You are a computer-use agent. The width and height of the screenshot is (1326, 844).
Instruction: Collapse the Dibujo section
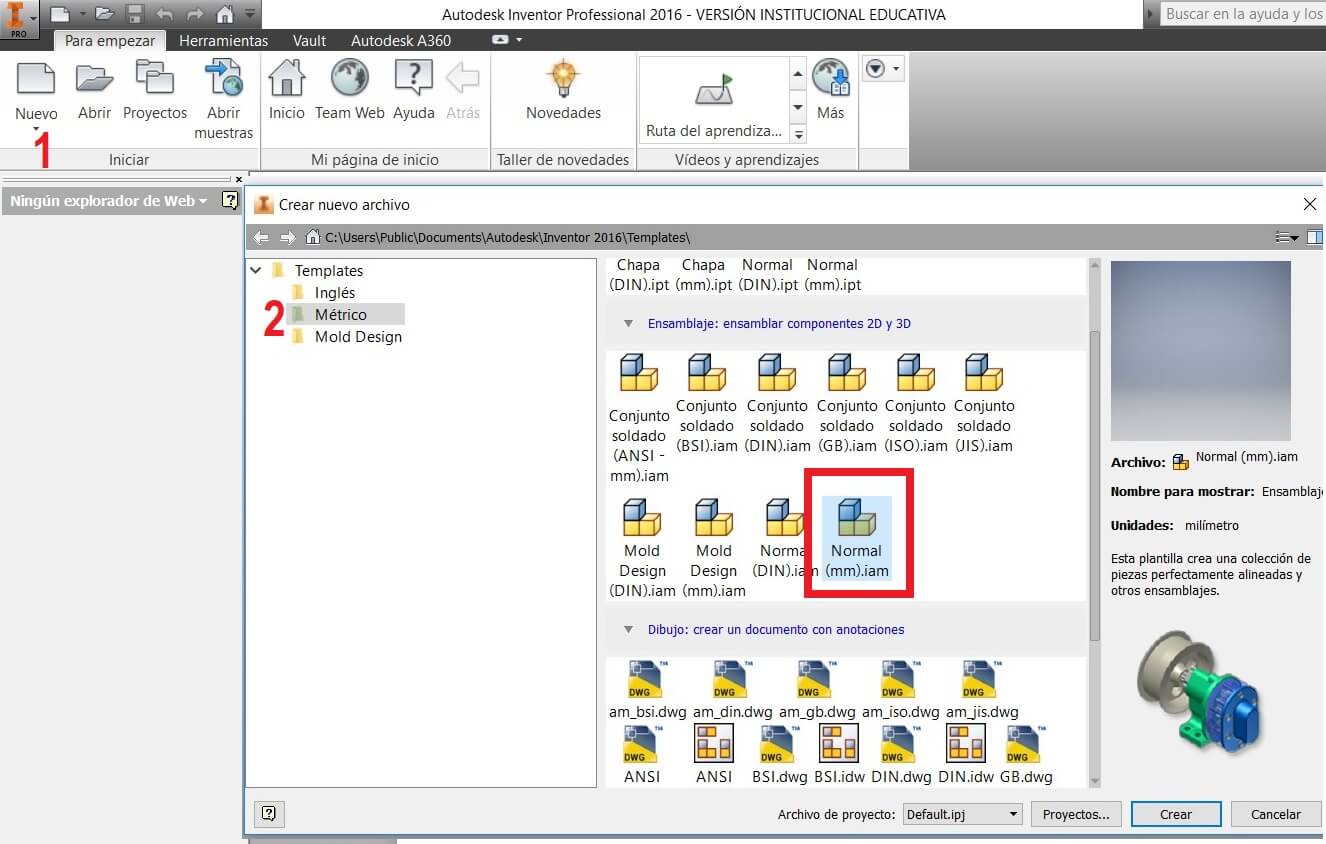[629, 630]
